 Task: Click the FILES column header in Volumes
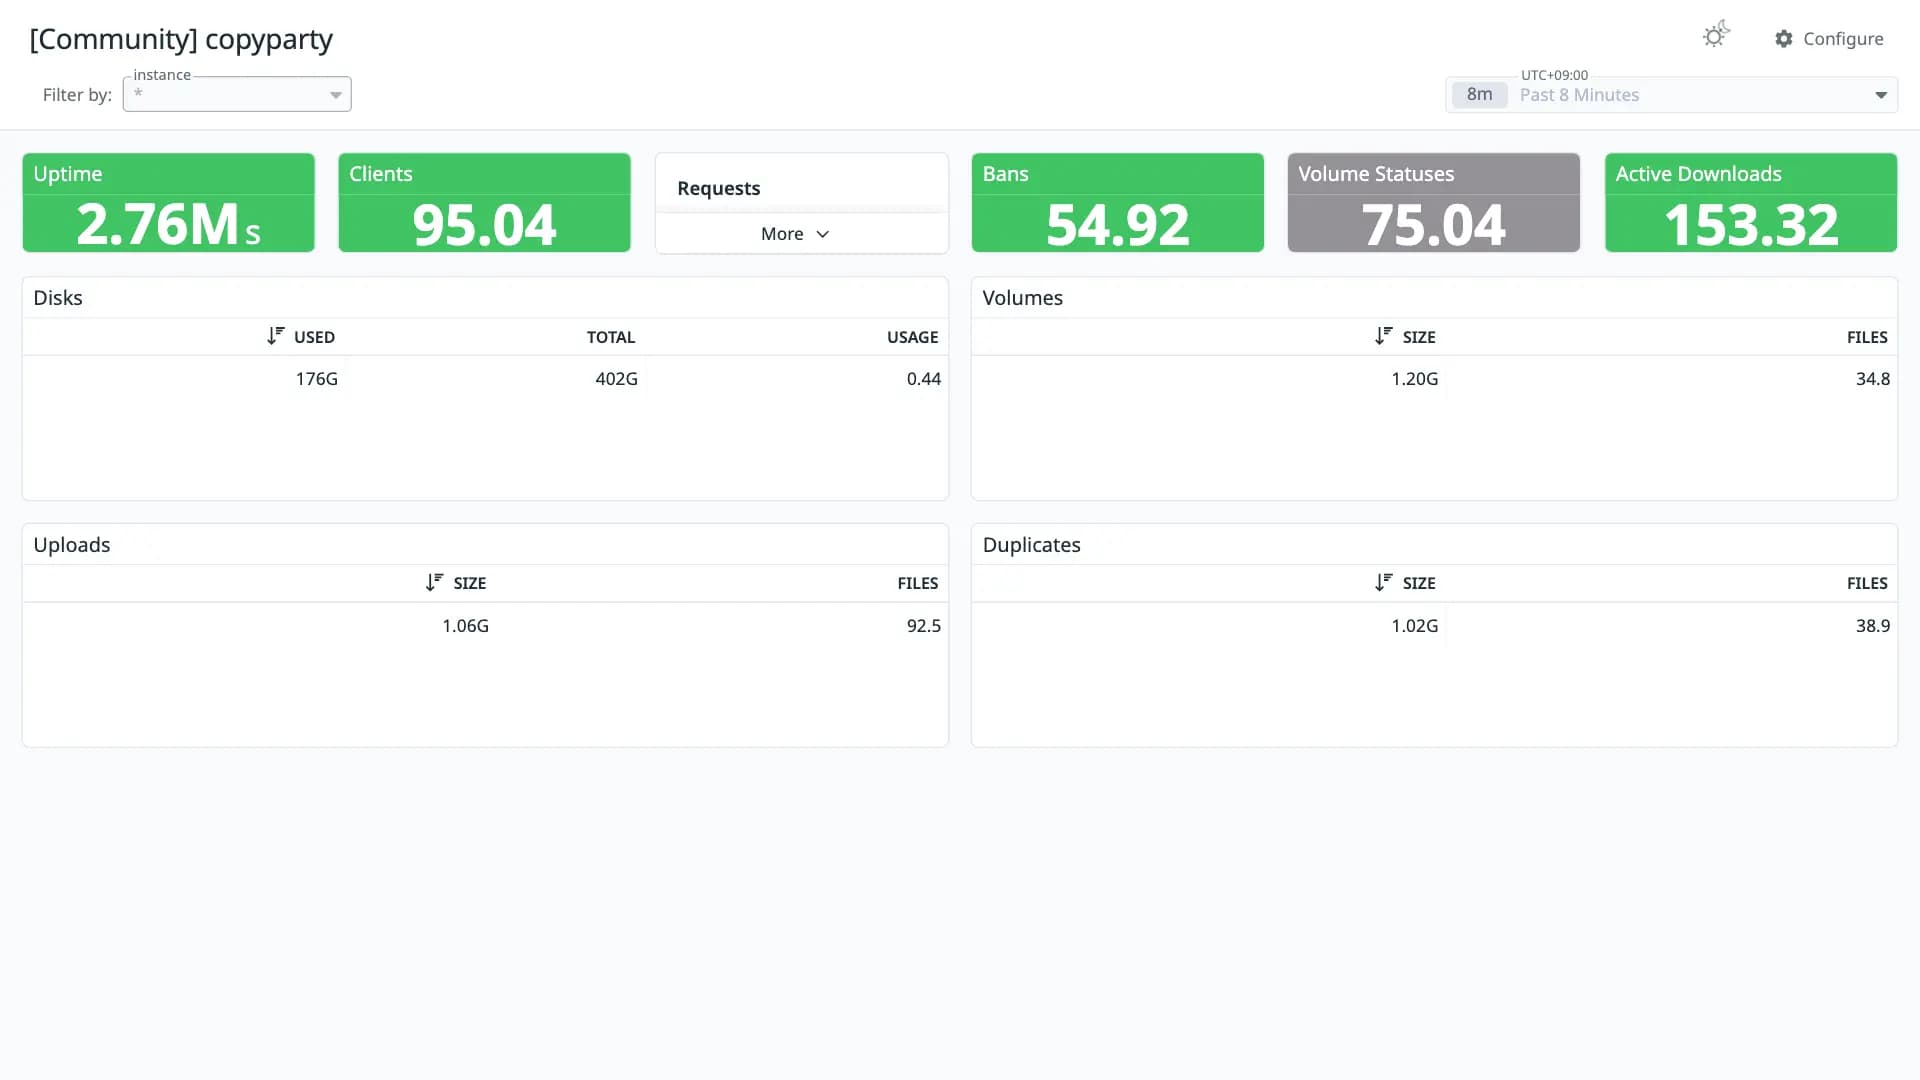1867,337
